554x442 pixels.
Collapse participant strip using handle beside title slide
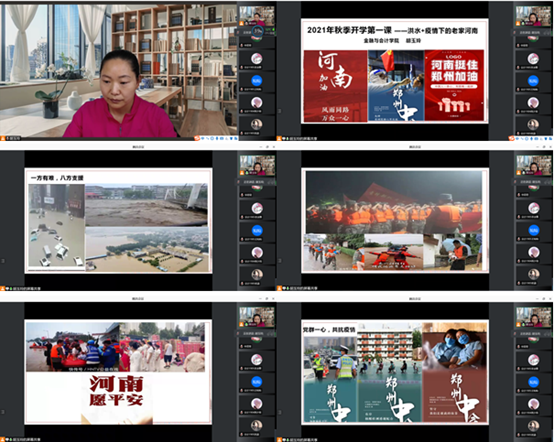tap(279, 111)
